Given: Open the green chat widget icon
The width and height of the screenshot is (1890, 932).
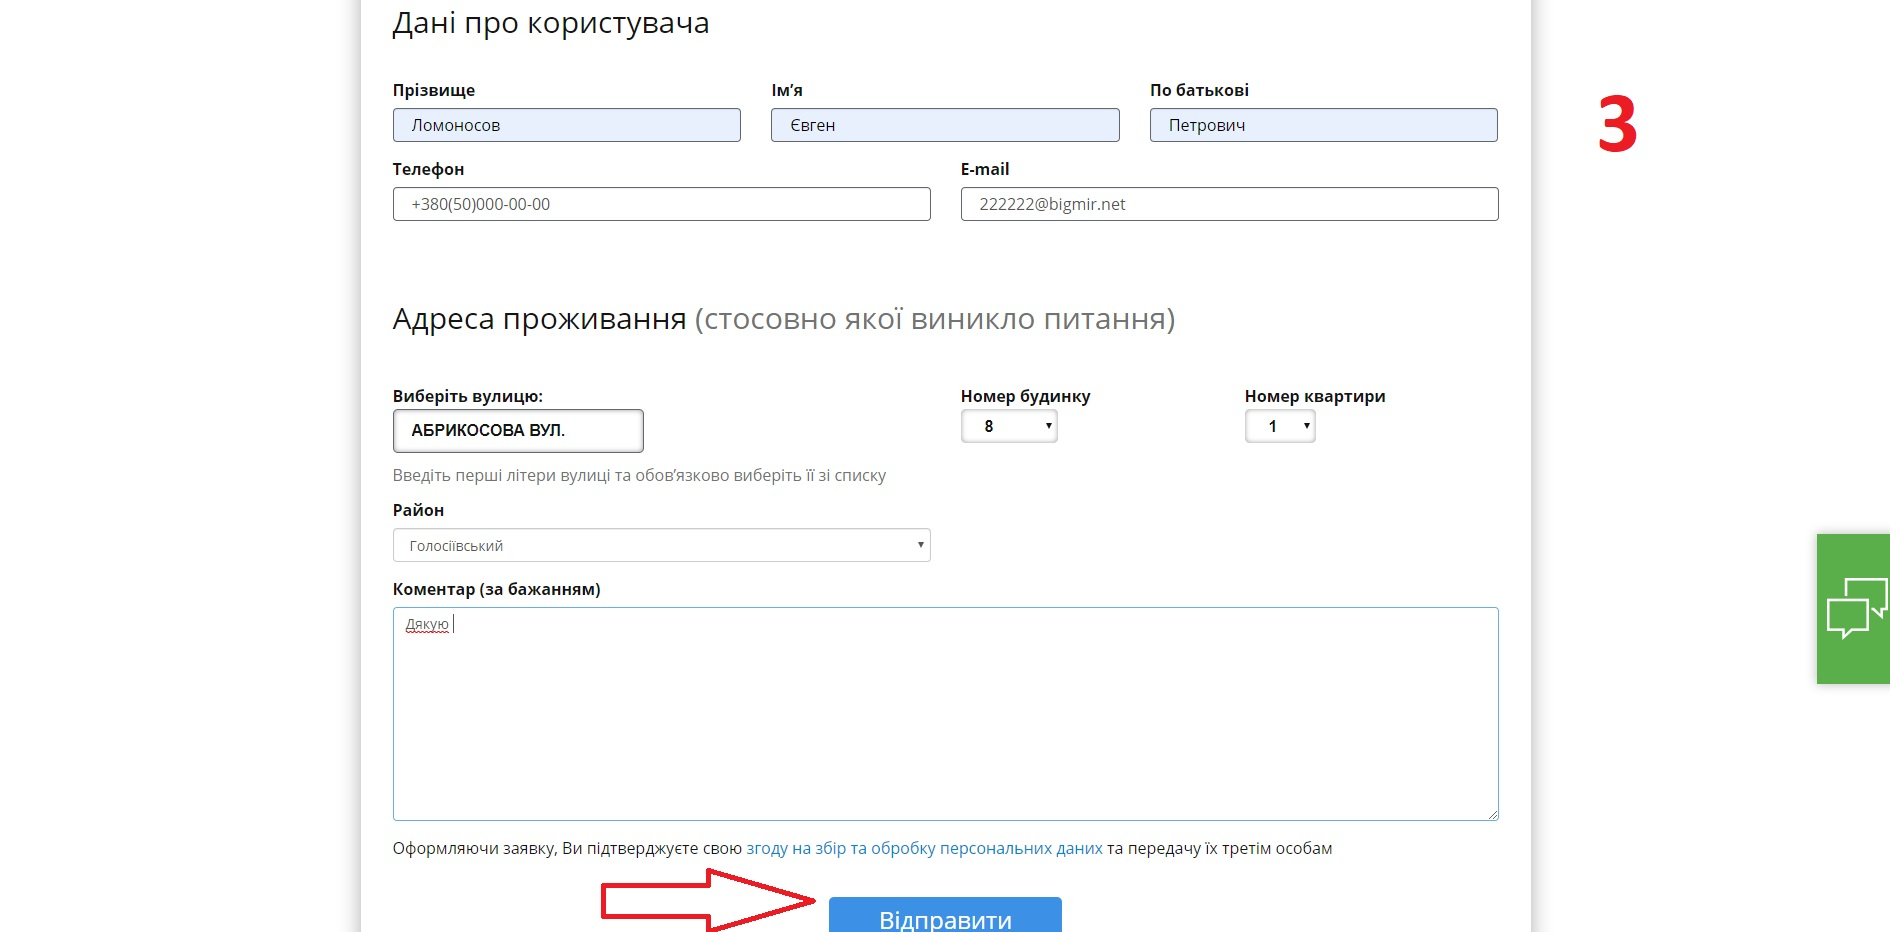Looking at the screenshot, I should (x=1854, y=608).
